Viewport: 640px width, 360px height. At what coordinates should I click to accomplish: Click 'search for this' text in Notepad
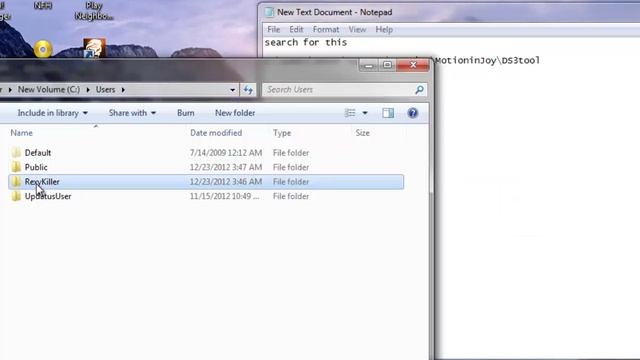306,42
